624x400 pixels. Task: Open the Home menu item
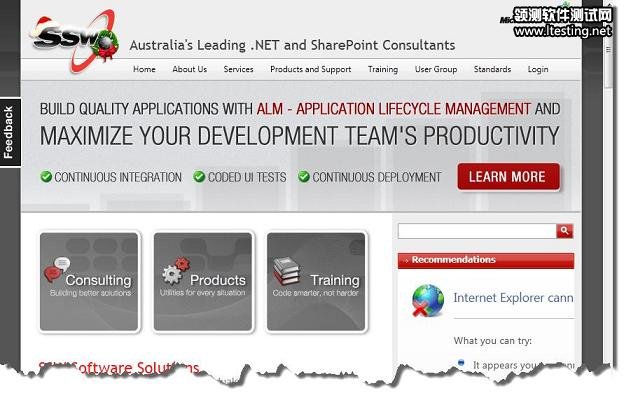coord(144,70)
